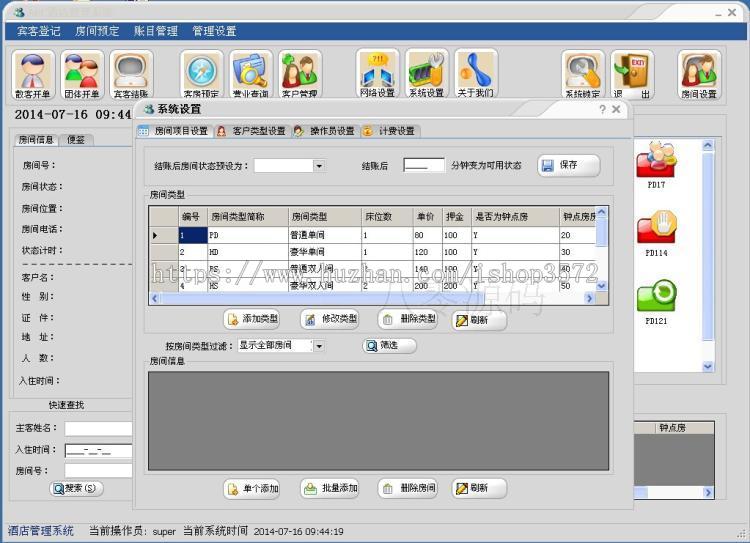The image size is (750, 543).
Task: Open the 账目管理 menu
Action: pyautogui.click(x=156, y=31)
